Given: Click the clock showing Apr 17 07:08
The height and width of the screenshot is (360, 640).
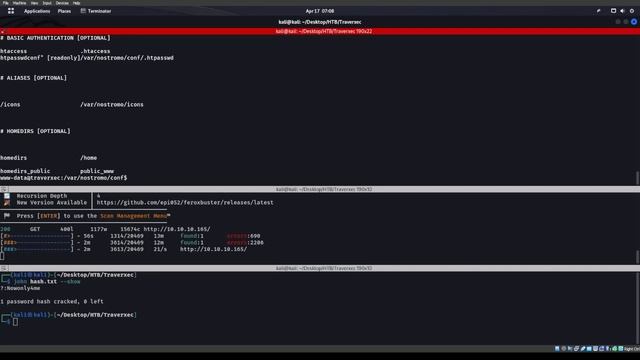Looking at the screenshot, I should click(x=320, y=11).
